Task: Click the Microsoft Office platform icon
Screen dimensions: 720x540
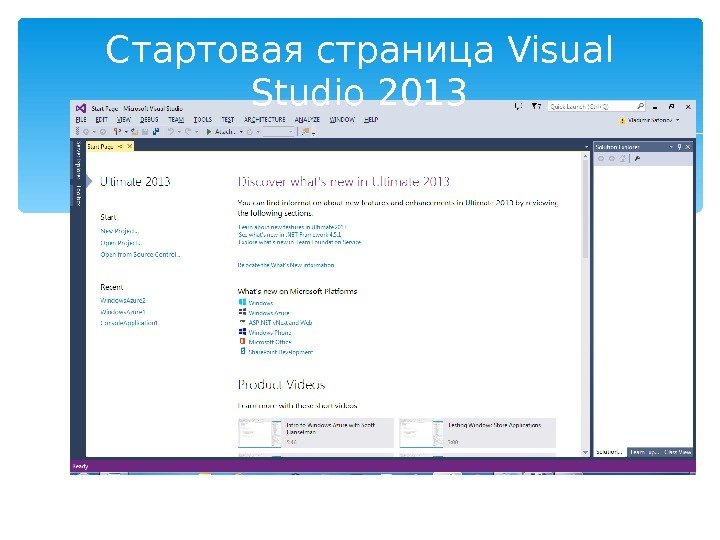Action: click(x=242, y=341)
